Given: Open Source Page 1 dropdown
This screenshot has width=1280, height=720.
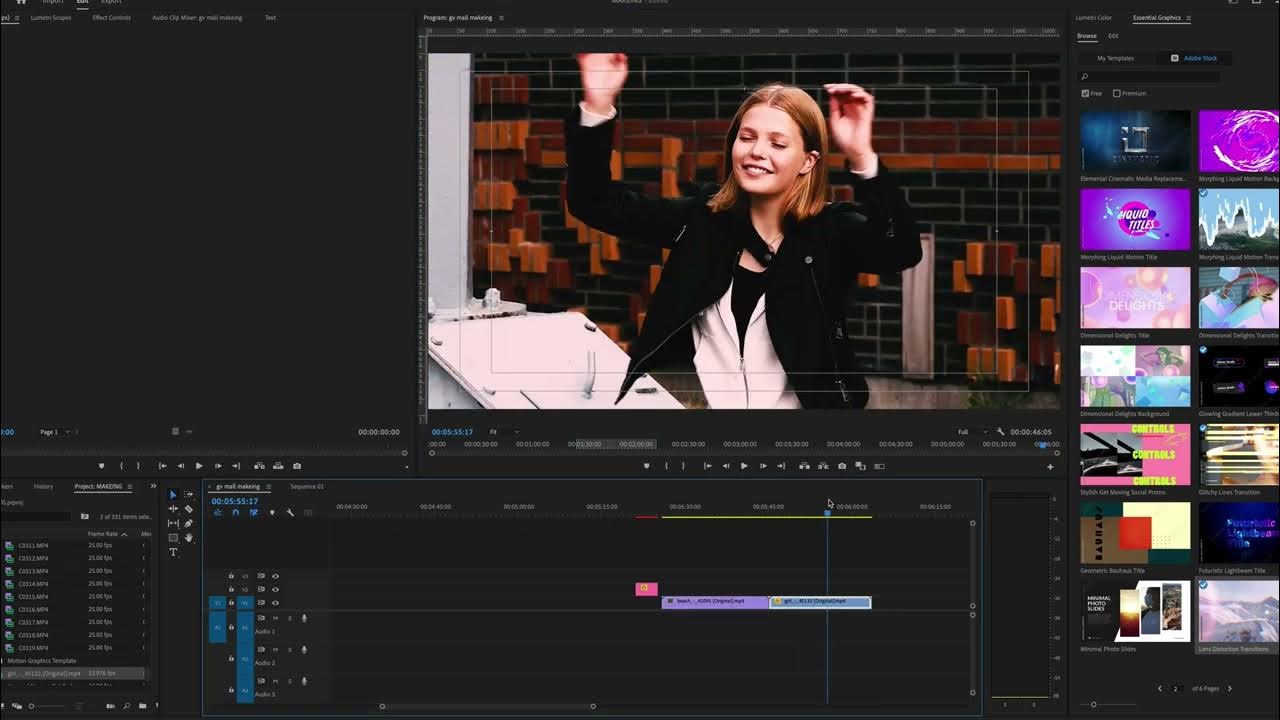Looking at the screenshot, I should coord(57,432).
